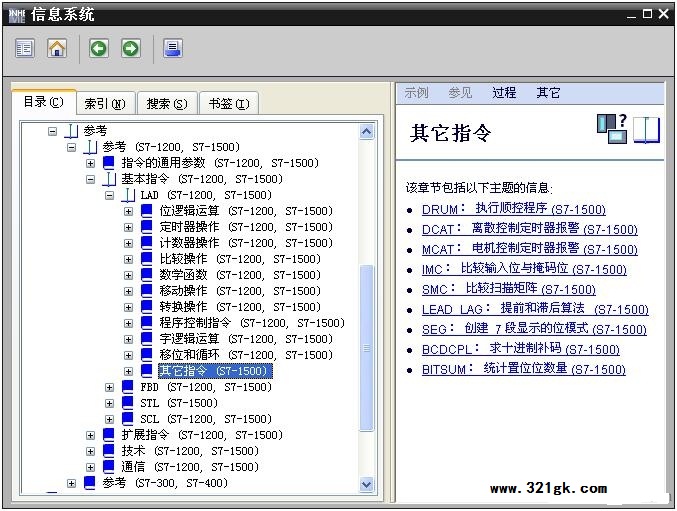
Task: Open the DRUM: 执行顺控程序 link
Action: coord(514,209)
